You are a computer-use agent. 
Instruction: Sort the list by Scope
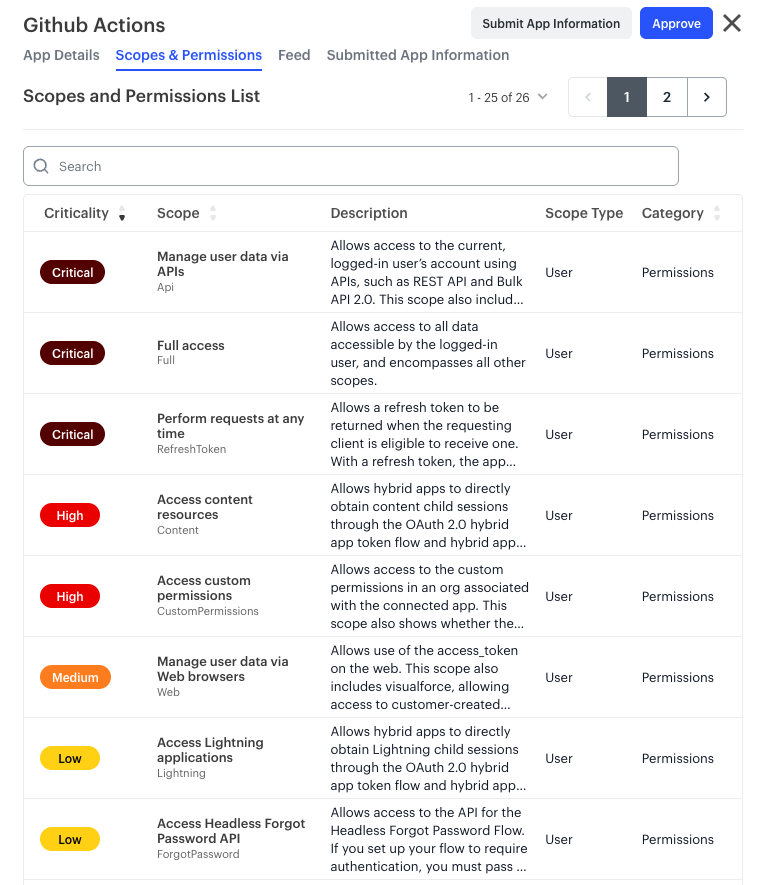point(213,213)
